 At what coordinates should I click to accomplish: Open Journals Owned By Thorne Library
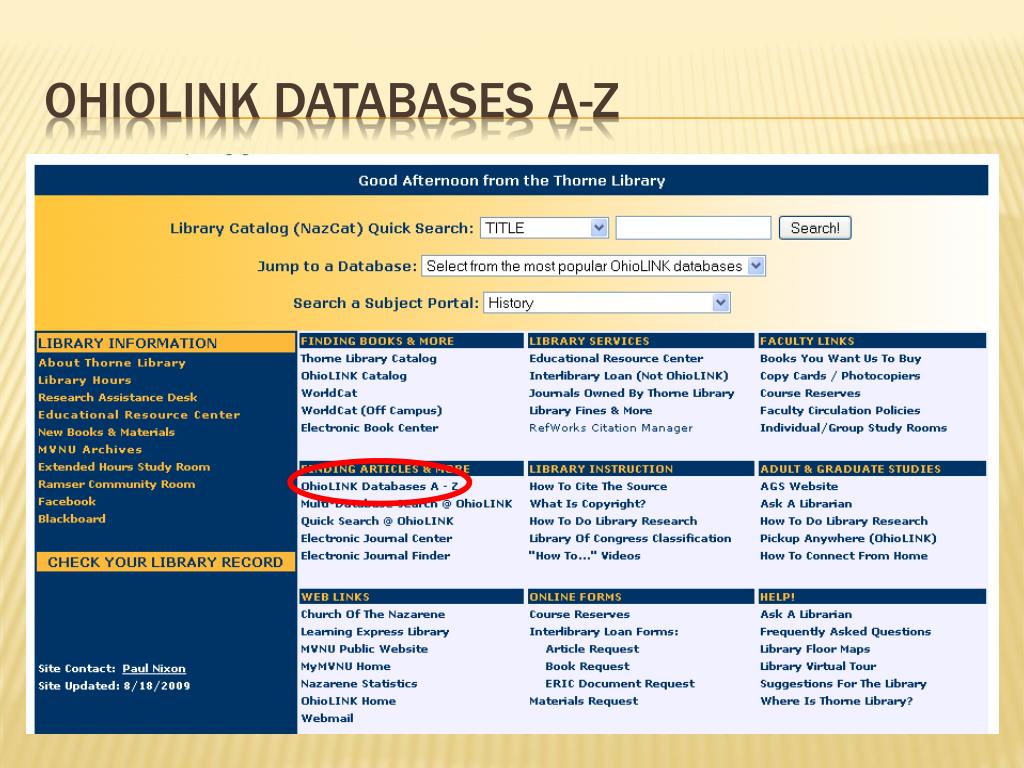tap(632, 393)
